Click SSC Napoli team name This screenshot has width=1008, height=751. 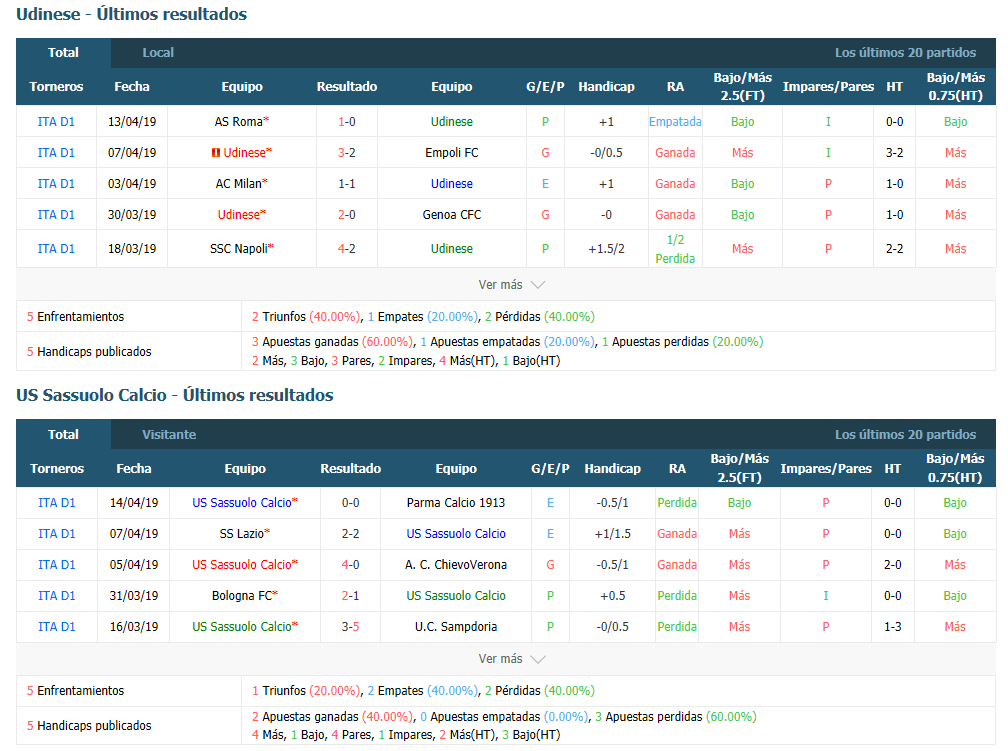(x=238, y=249)
